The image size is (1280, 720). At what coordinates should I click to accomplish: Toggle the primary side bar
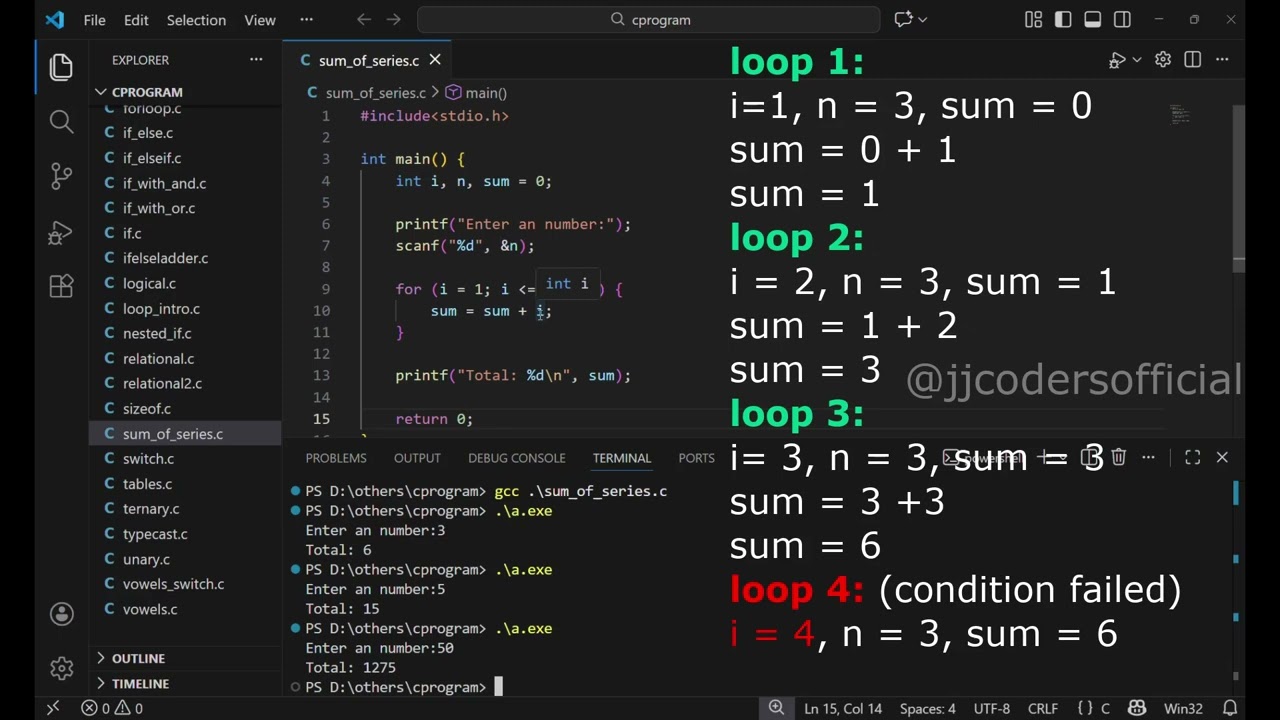point(1063,20)
